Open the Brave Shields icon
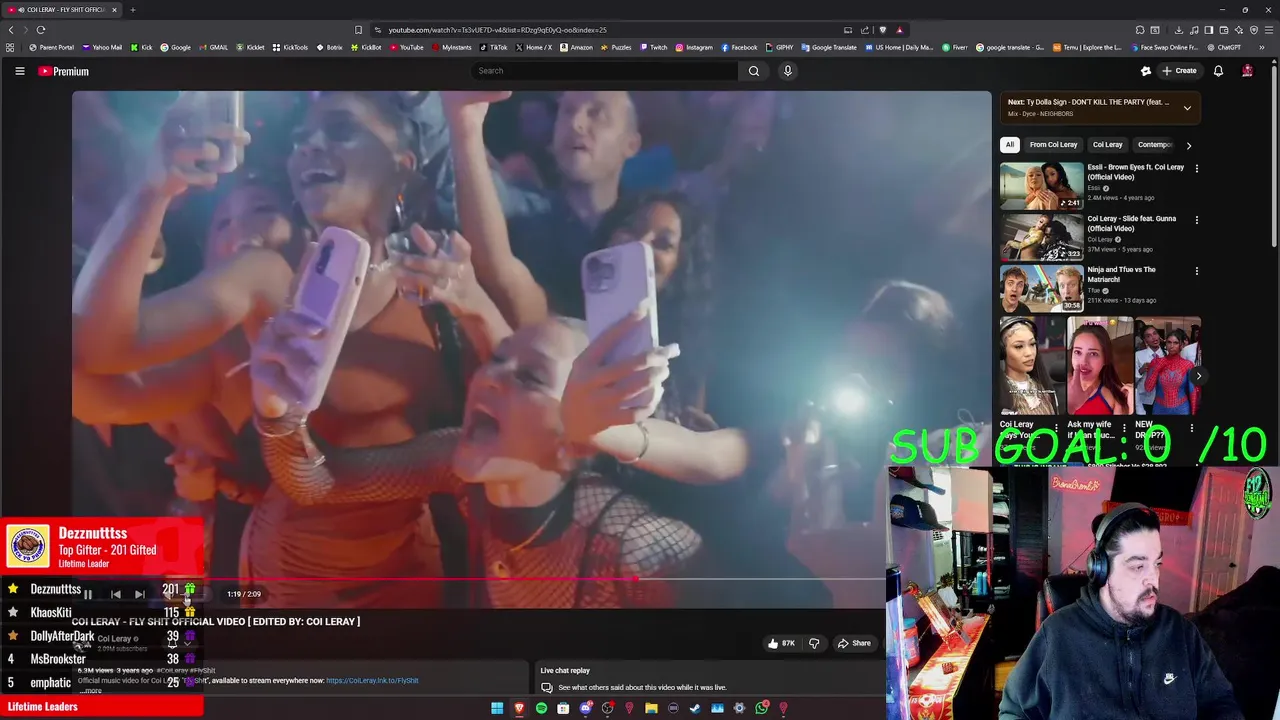This screenshot has width=1280, height=720. (x=882, y=30)
